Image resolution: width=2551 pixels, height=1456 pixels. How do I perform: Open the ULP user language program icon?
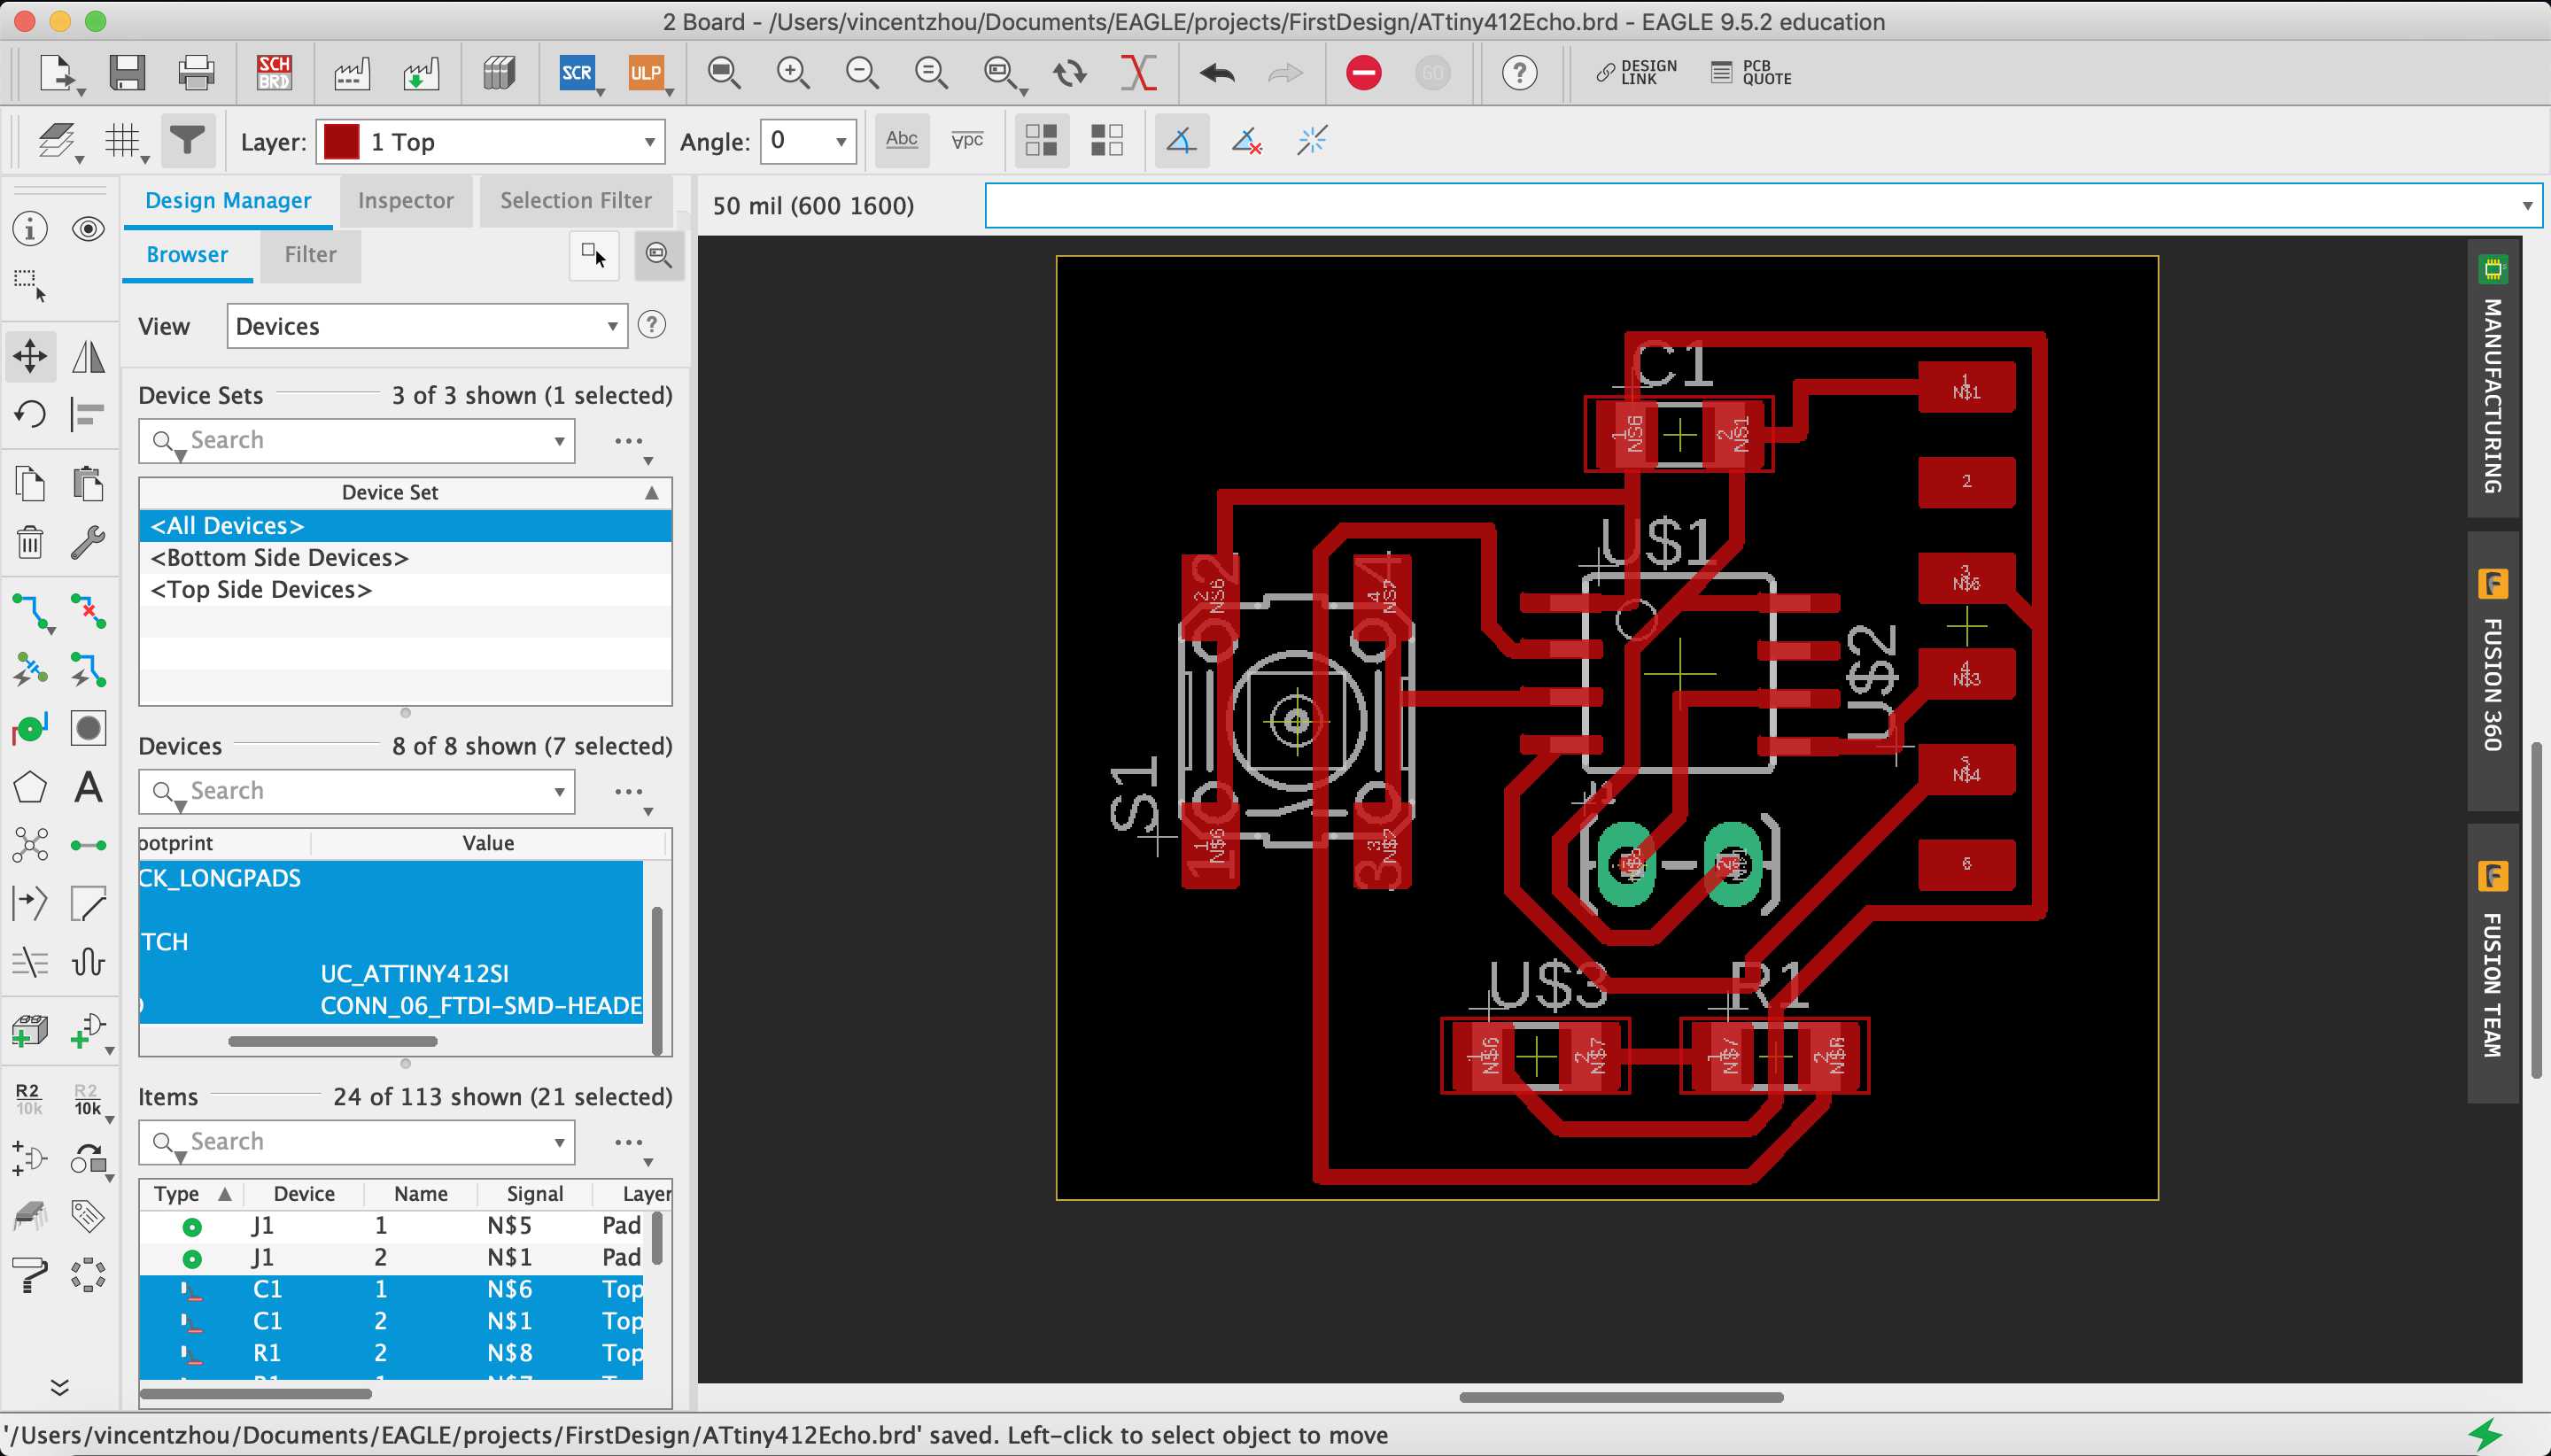tap(646, 73)
